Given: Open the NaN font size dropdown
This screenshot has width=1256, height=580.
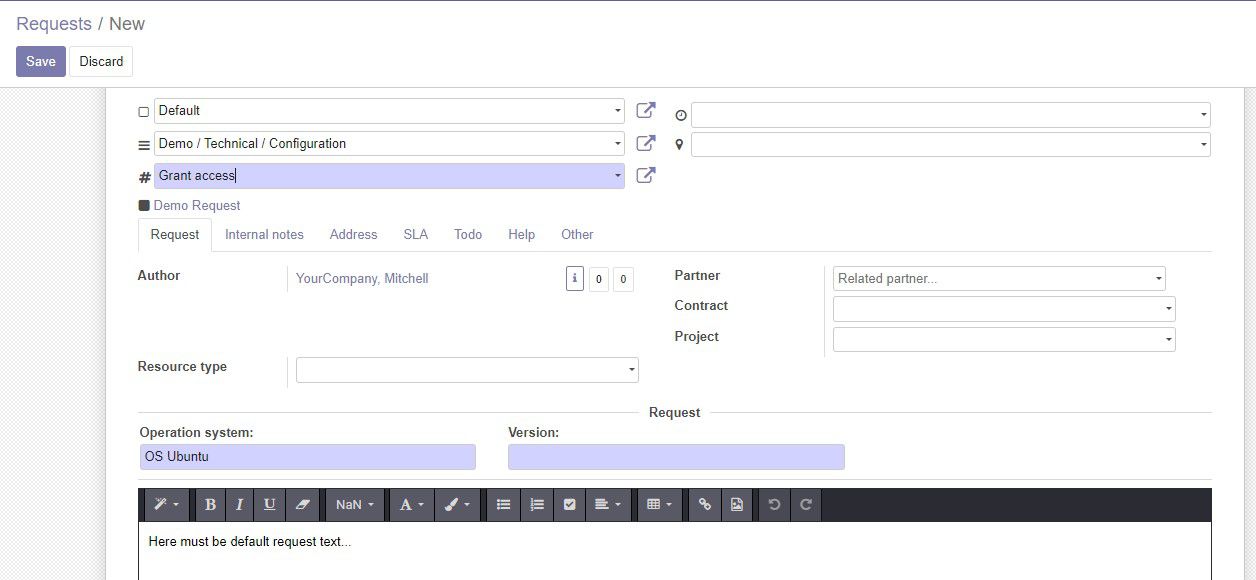Looking at the screenshot, I should 355,505.
